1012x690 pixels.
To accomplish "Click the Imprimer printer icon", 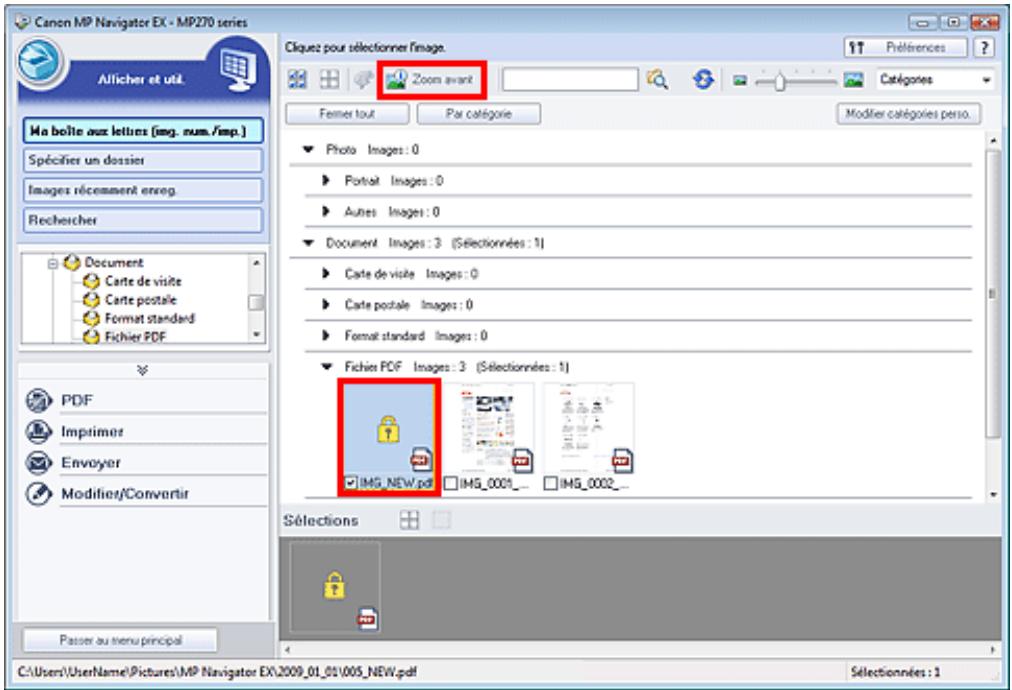I will point(39,431).
